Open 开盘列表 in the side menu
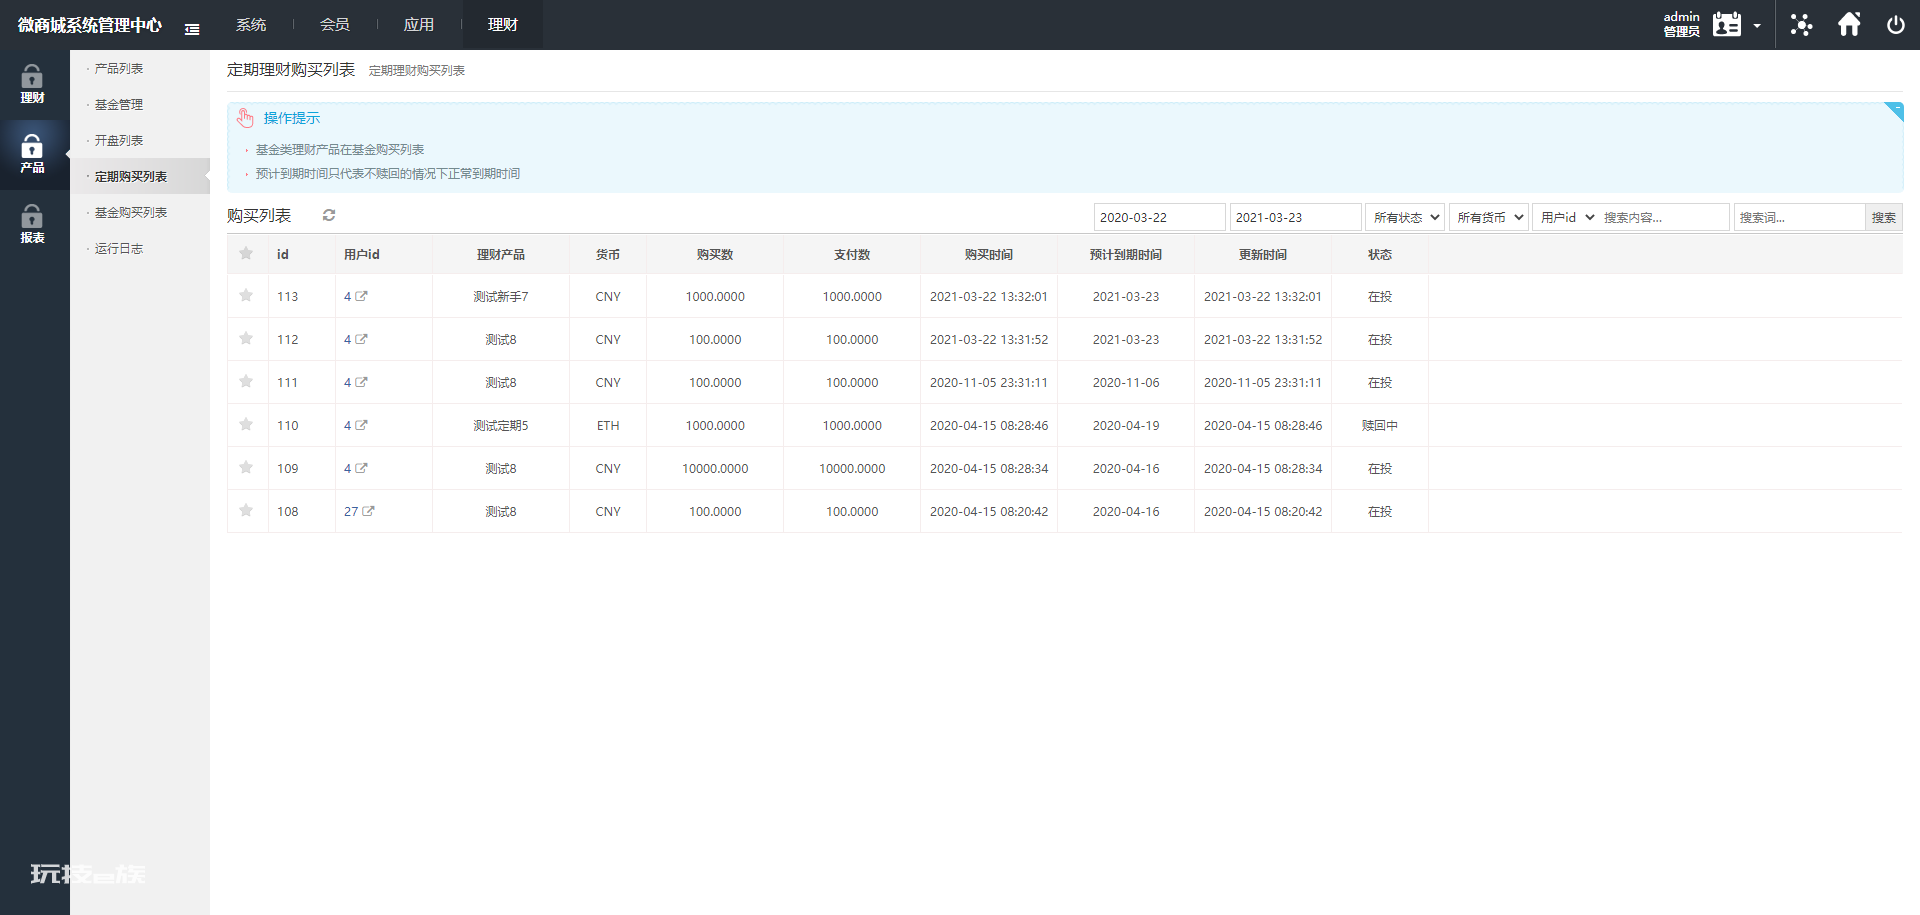The height and width of the screenshot is (915, 1920). pyautogui.click(x=119, y=140)
